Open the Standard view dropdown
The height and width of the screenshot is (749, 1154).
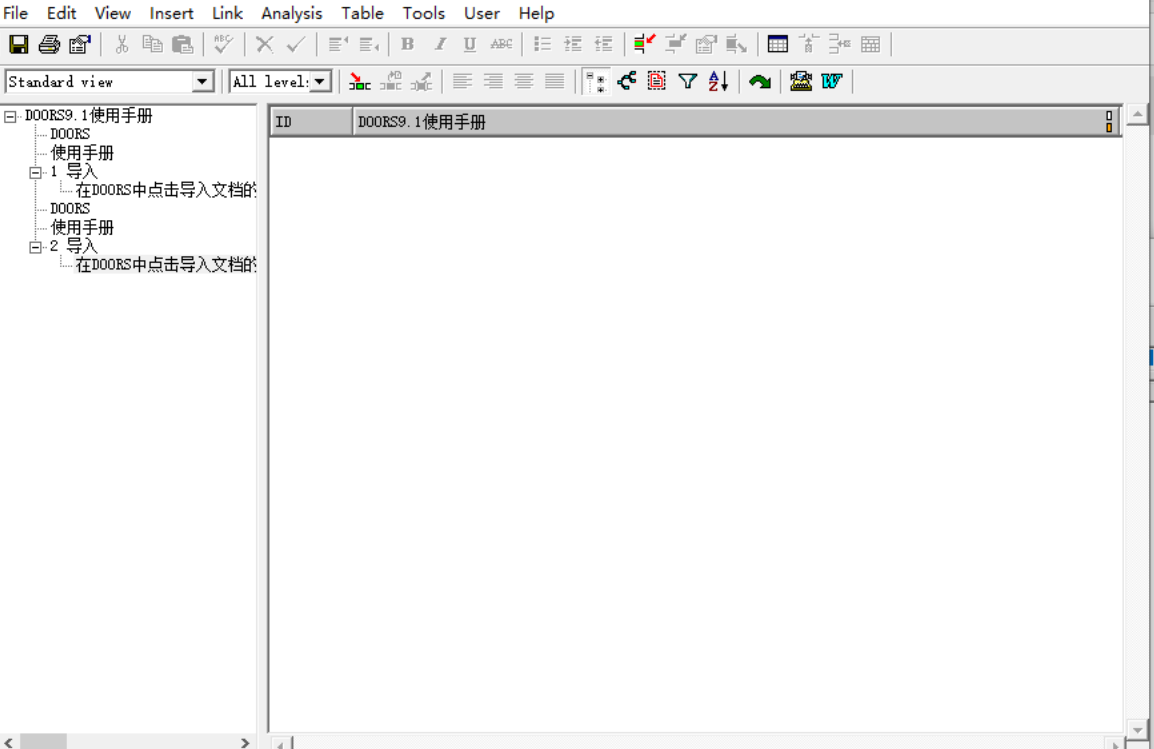pyautogui.click(x=203, y=82)
